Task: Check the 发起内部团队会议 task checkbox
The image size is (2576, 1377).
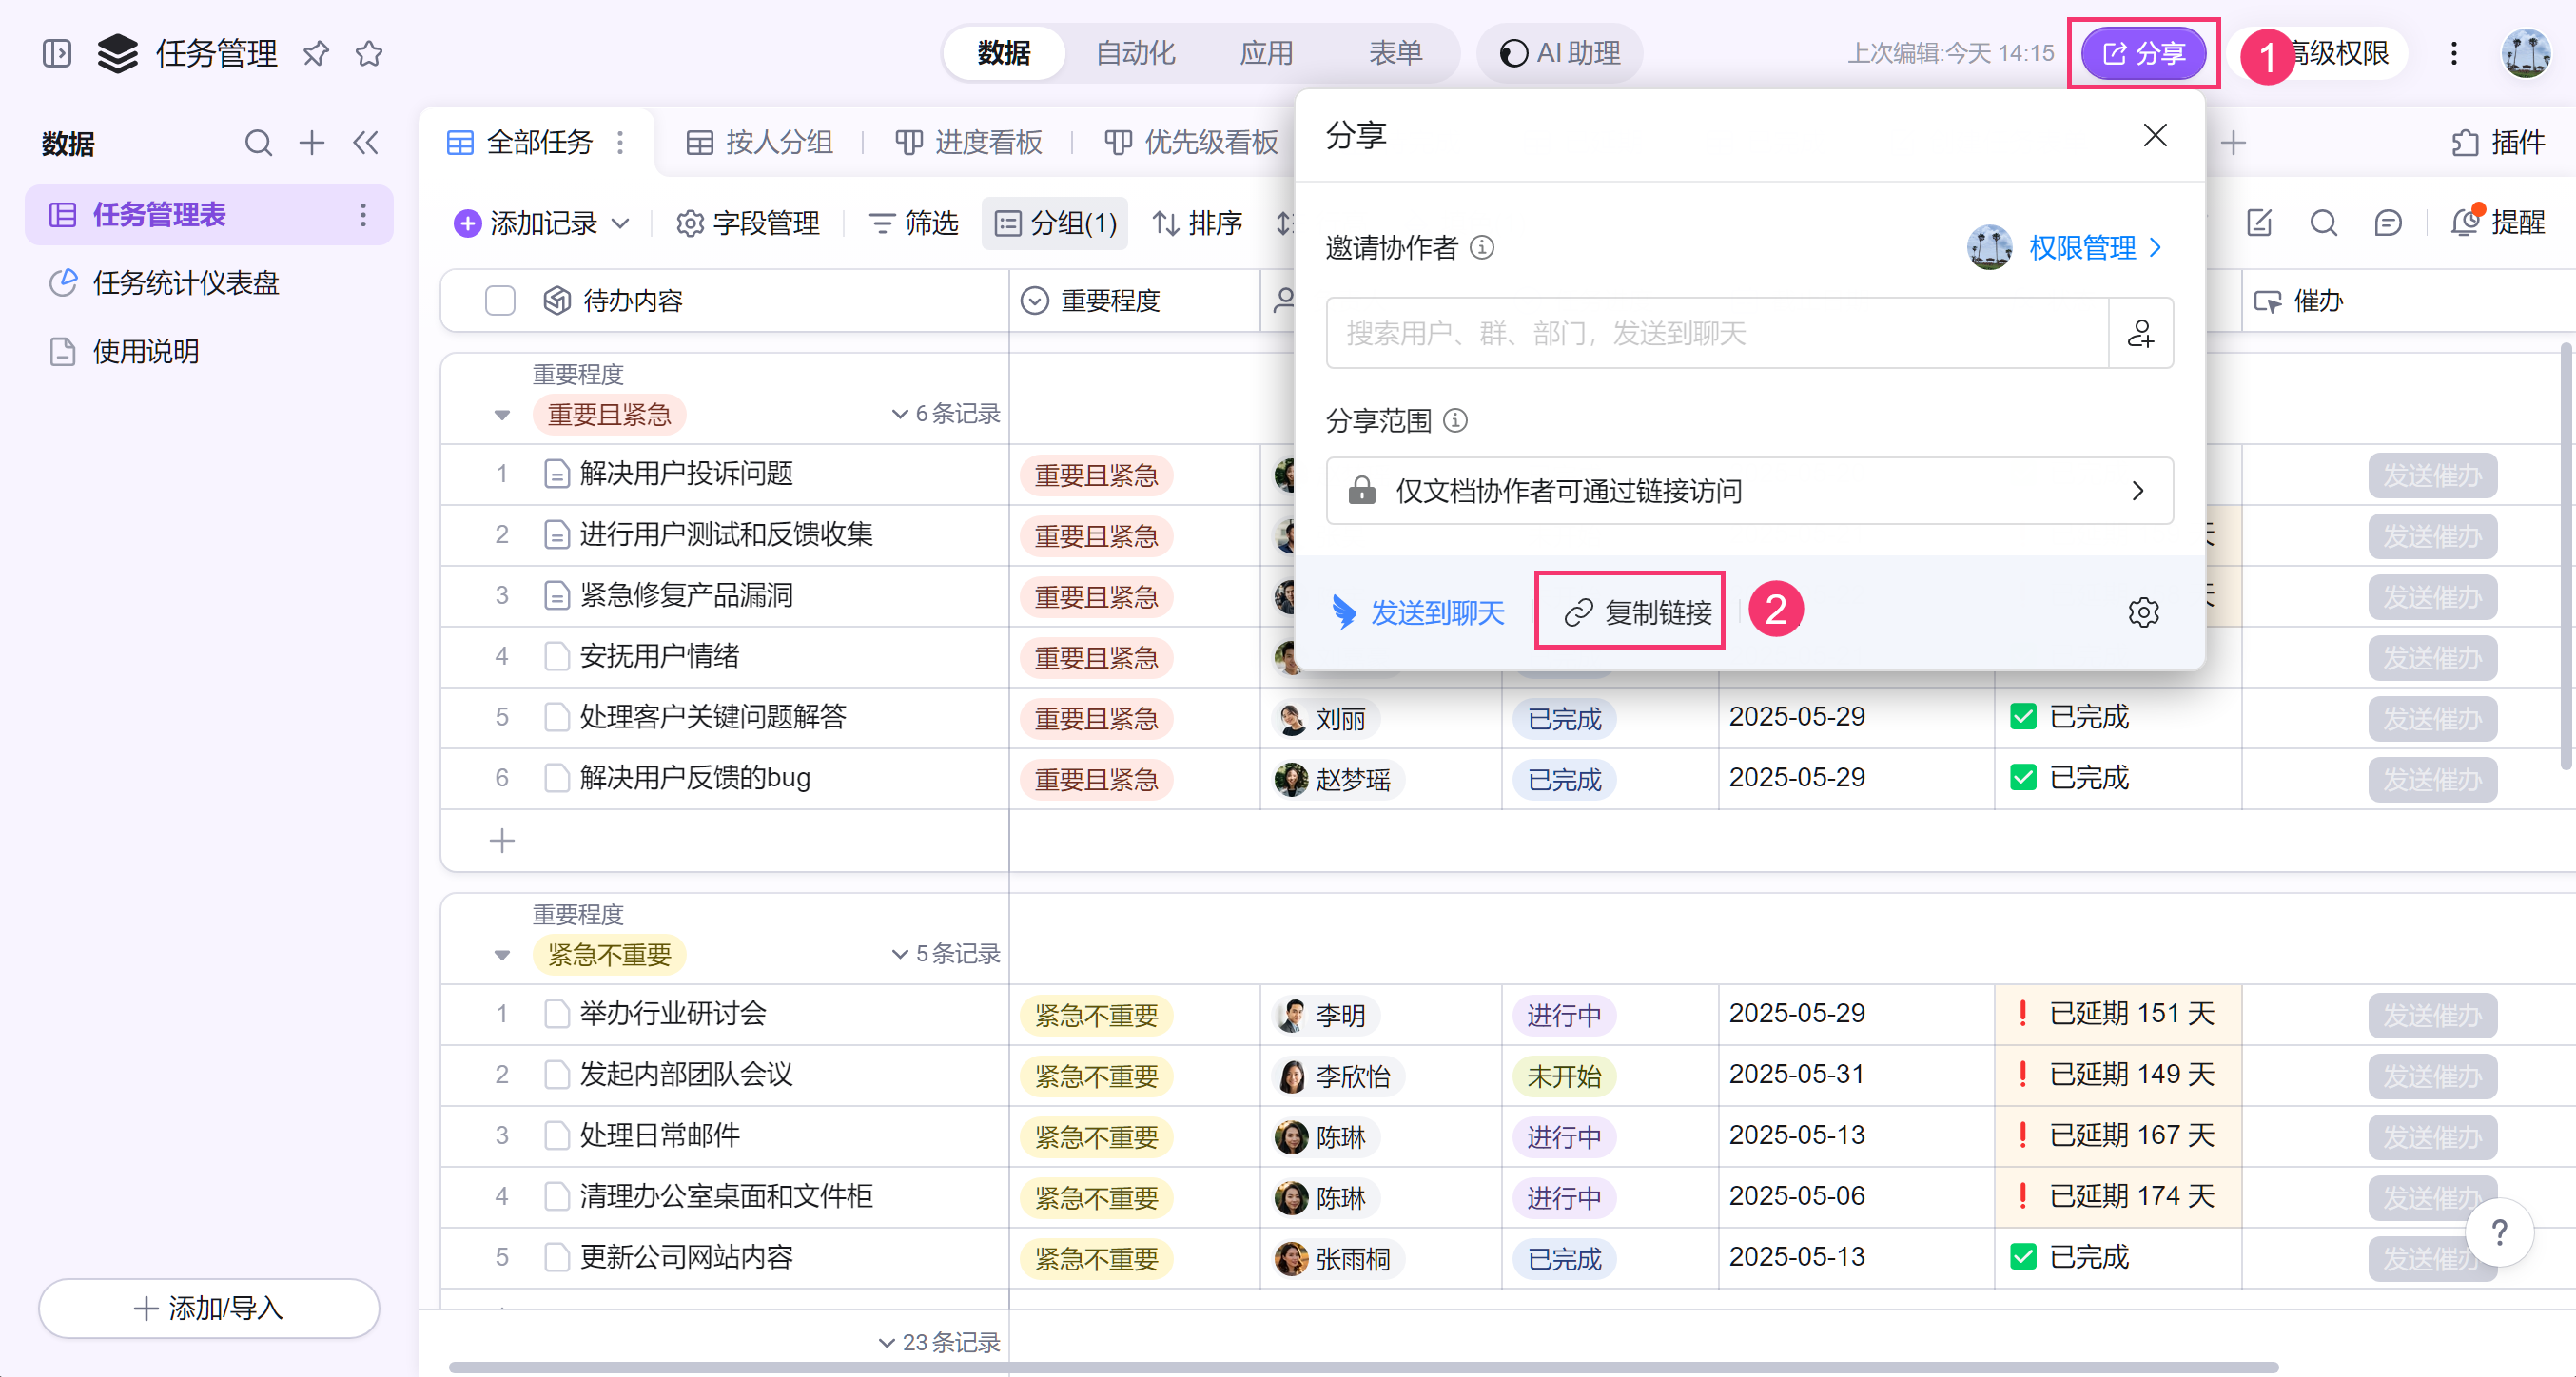Action: [x=556, y=1075]
